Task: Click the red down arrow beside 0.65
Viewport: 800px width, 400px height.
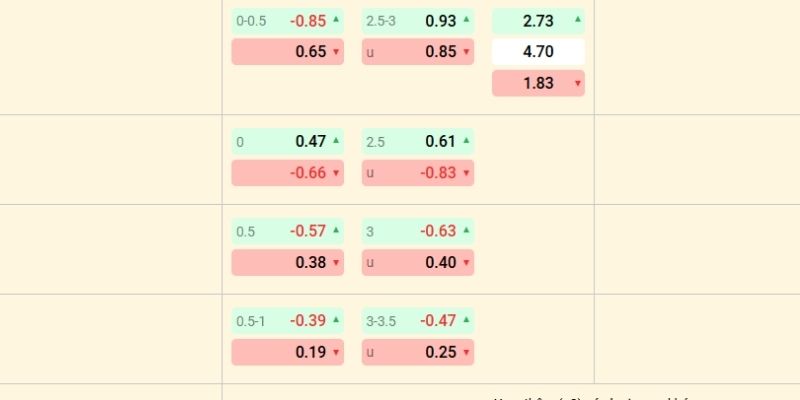Action: tap(336, 52)
